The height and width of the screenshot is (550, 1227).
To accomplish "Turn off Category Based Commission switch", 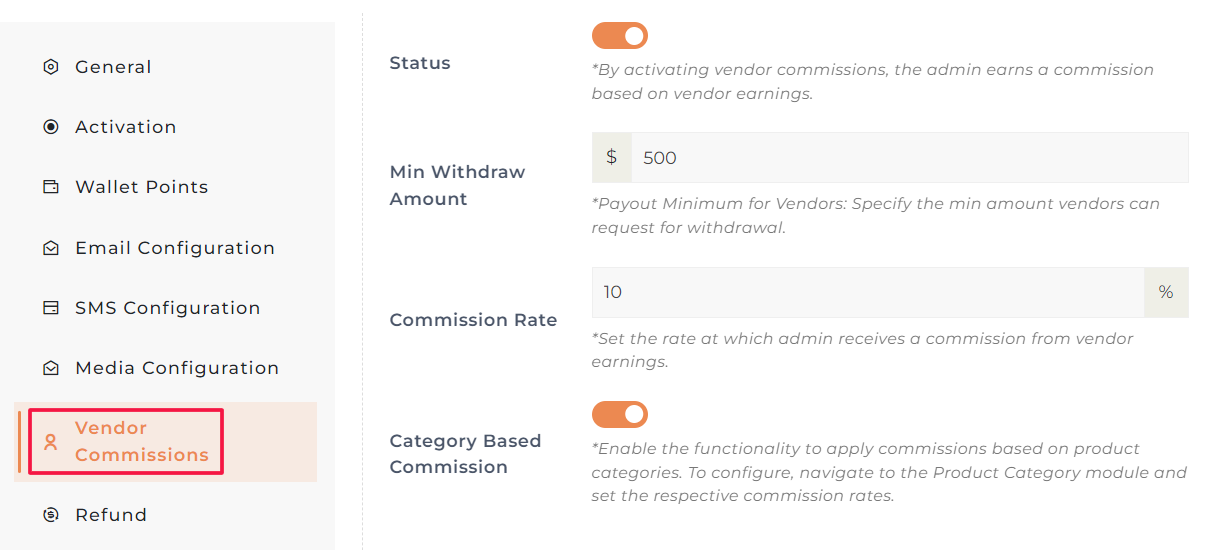I will [620, 414].
